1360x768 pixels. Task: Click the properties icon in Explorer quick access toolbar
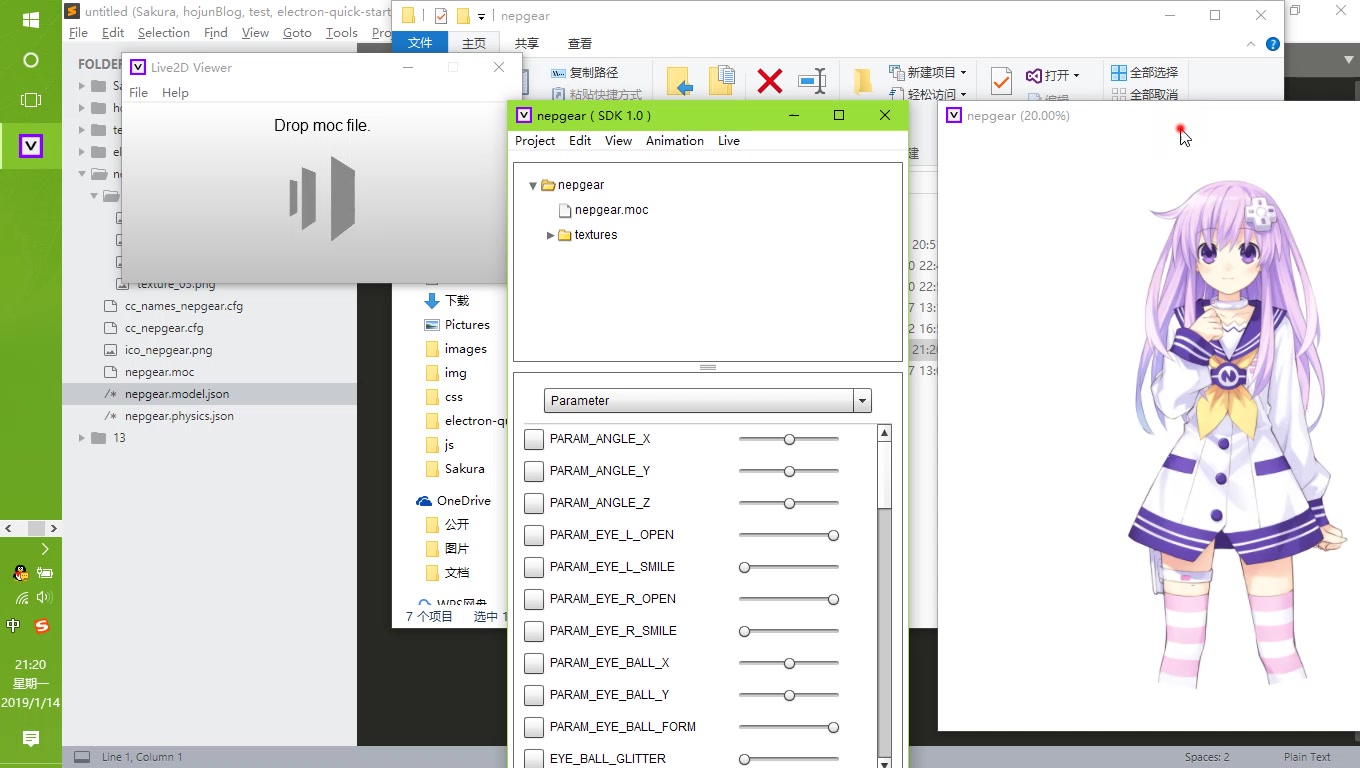click(441, 16)
